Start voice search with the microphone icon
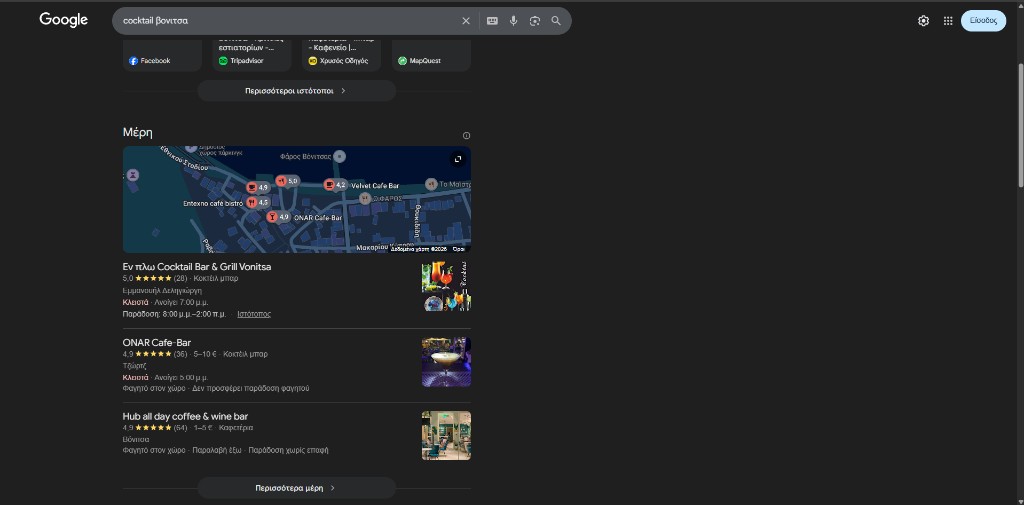 (x=513, y=21)
